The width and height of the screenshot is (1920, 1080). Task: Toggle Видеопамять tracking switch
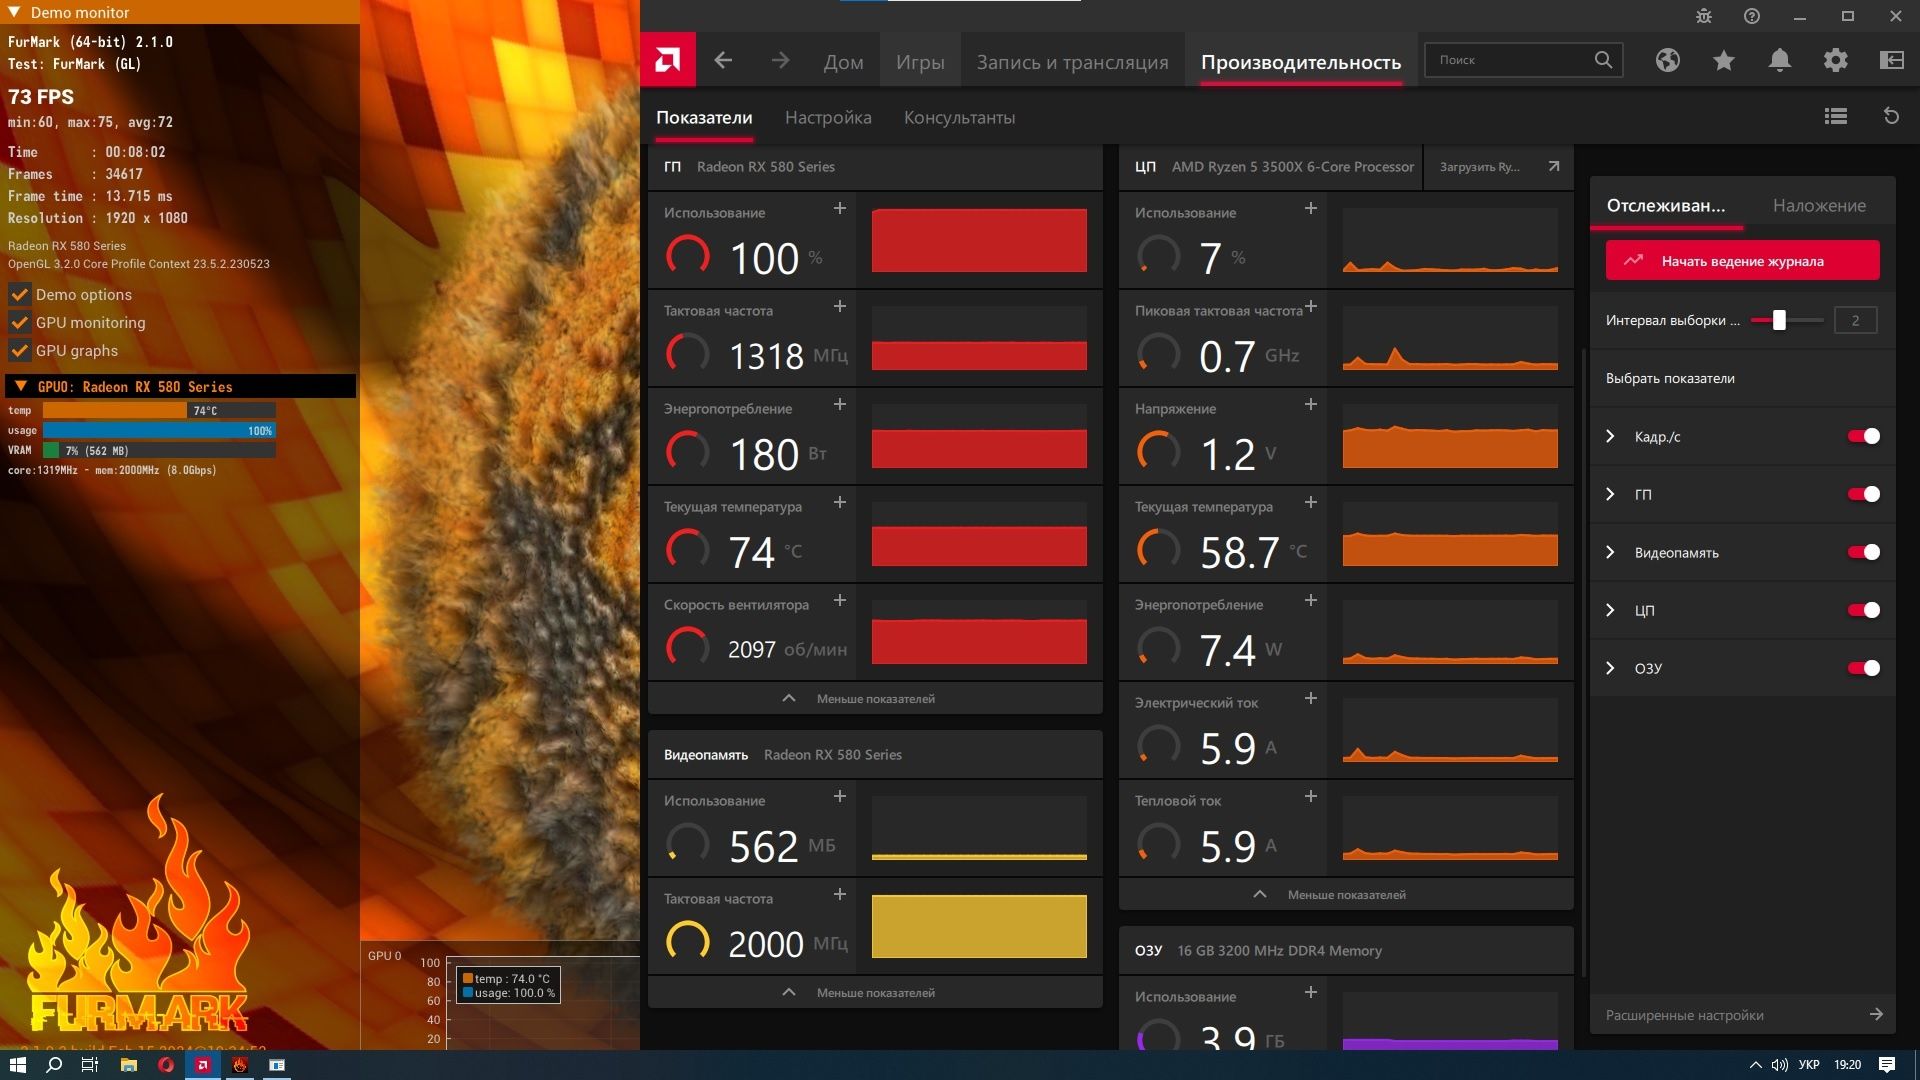click(1864, 552)
